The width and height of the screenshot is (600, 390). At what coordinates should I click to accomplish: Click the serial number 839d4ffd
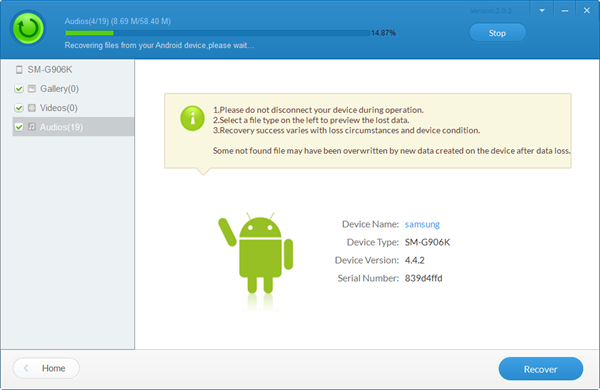point(424,278)
